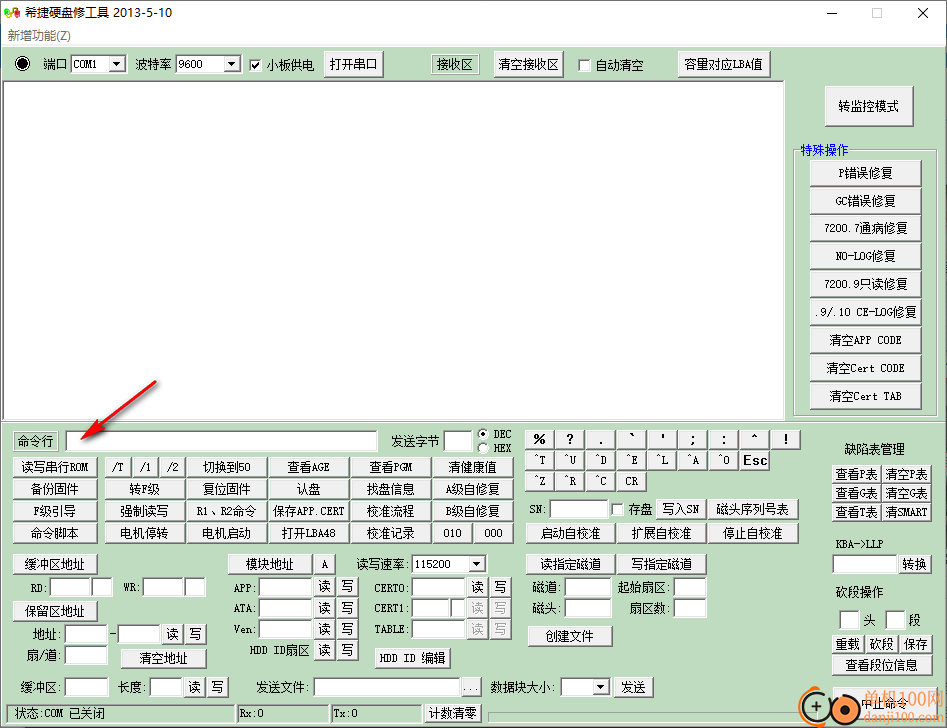Viewport: 947px width, 728px height.
Task: Open the 波特率 9600 dropdown
Action: [231, 63]
